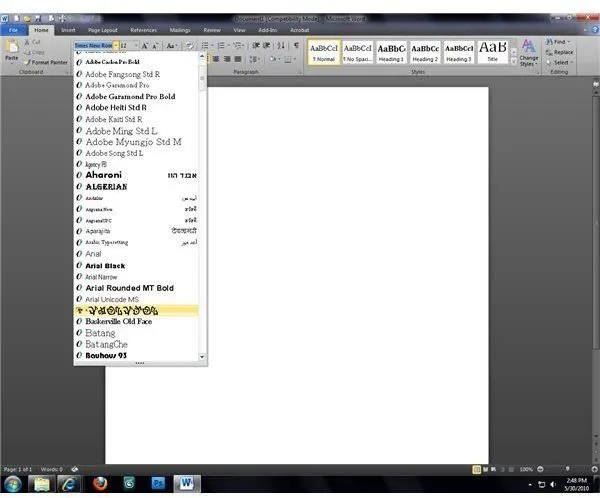Click the Replace button
This screenshot has width=600, height=498.
click(x=559, y=52)
